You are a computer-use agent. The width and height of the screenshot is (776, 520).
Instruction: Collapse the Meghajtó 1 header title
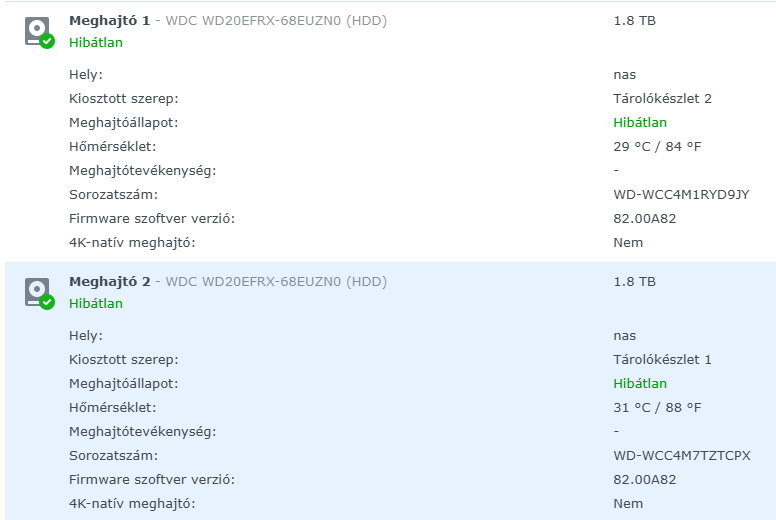(109, 20)
